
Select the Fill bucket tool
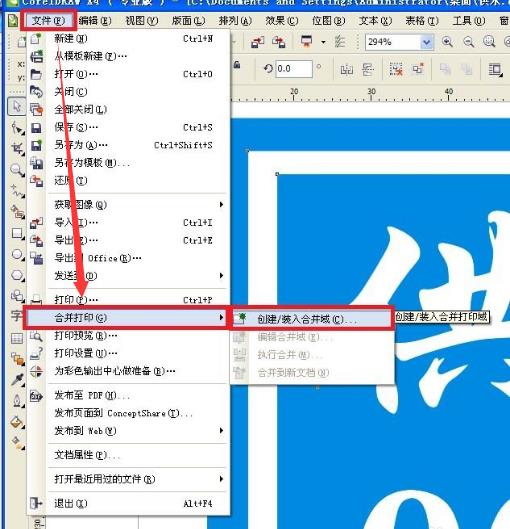pyautogui.click(x=18, y=422)
